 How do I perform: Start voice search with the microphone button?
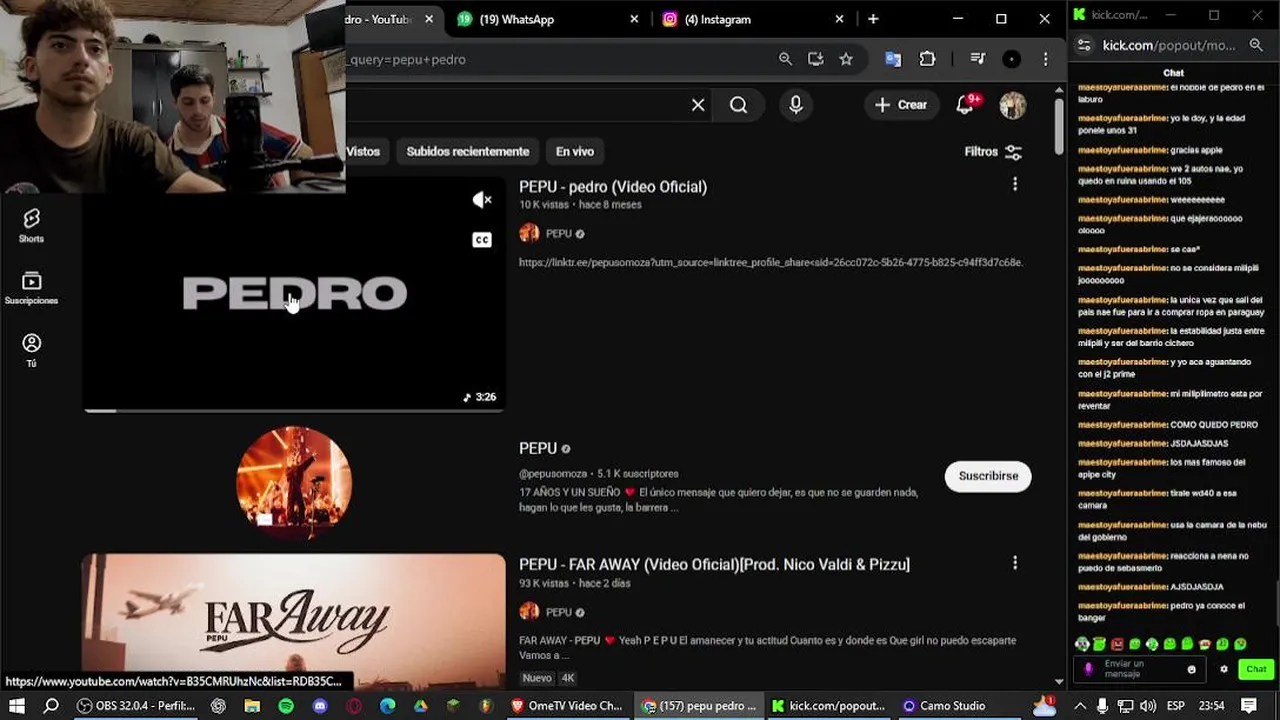click(796, 105)
